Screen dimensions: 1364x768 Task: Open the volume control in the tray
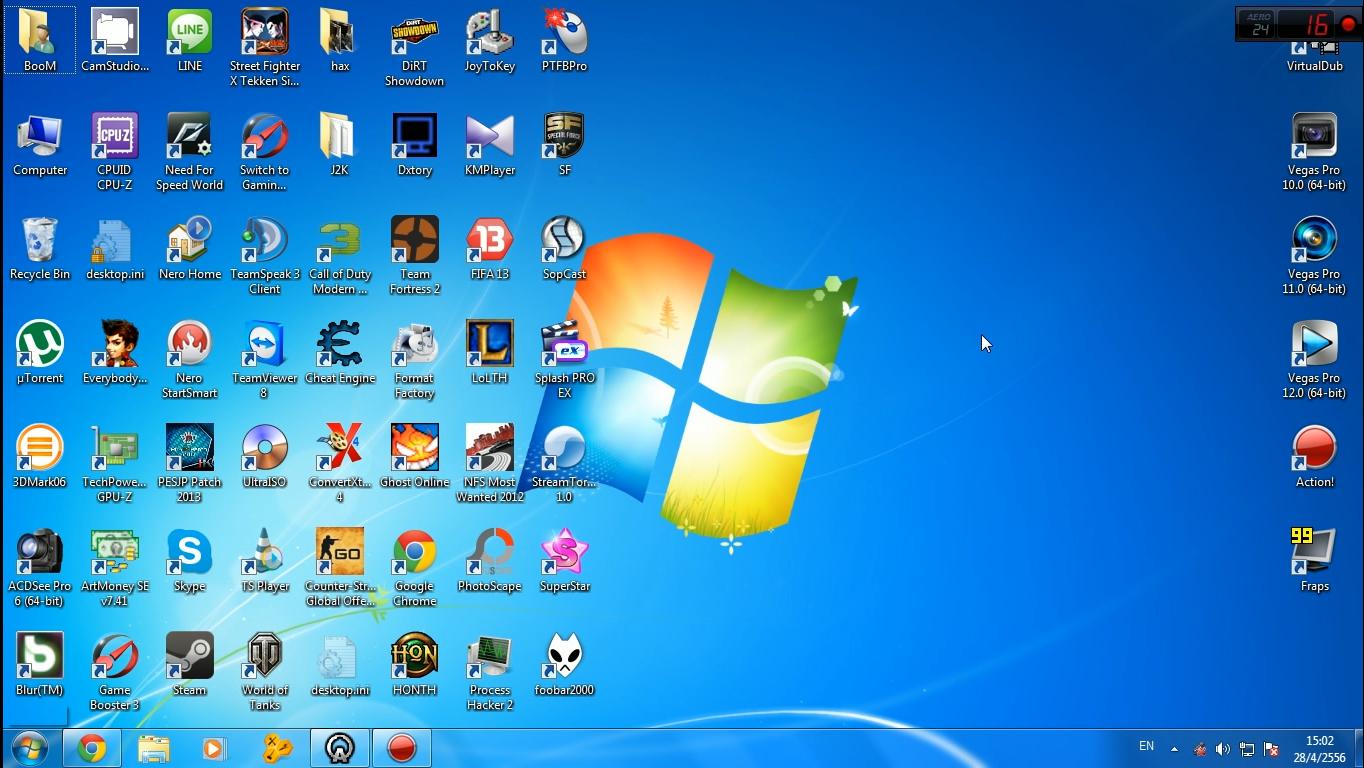[1222, 748]
